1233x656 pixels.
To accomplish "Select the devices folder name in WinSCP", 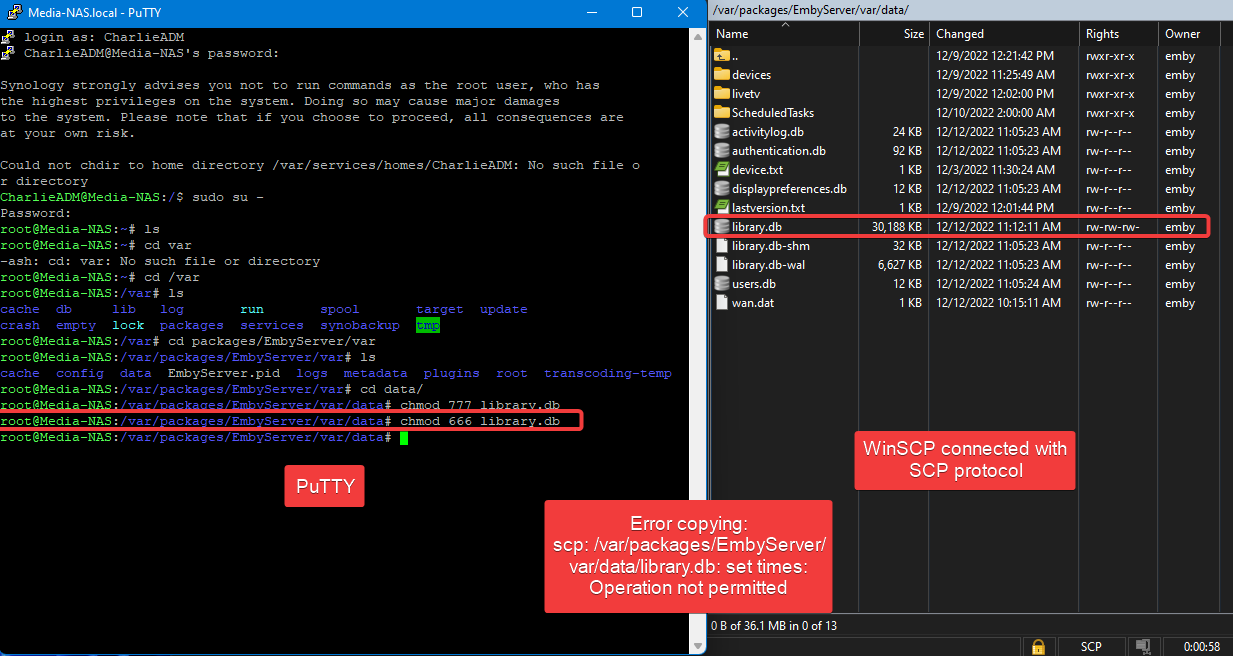I will [x=751, y=75].
